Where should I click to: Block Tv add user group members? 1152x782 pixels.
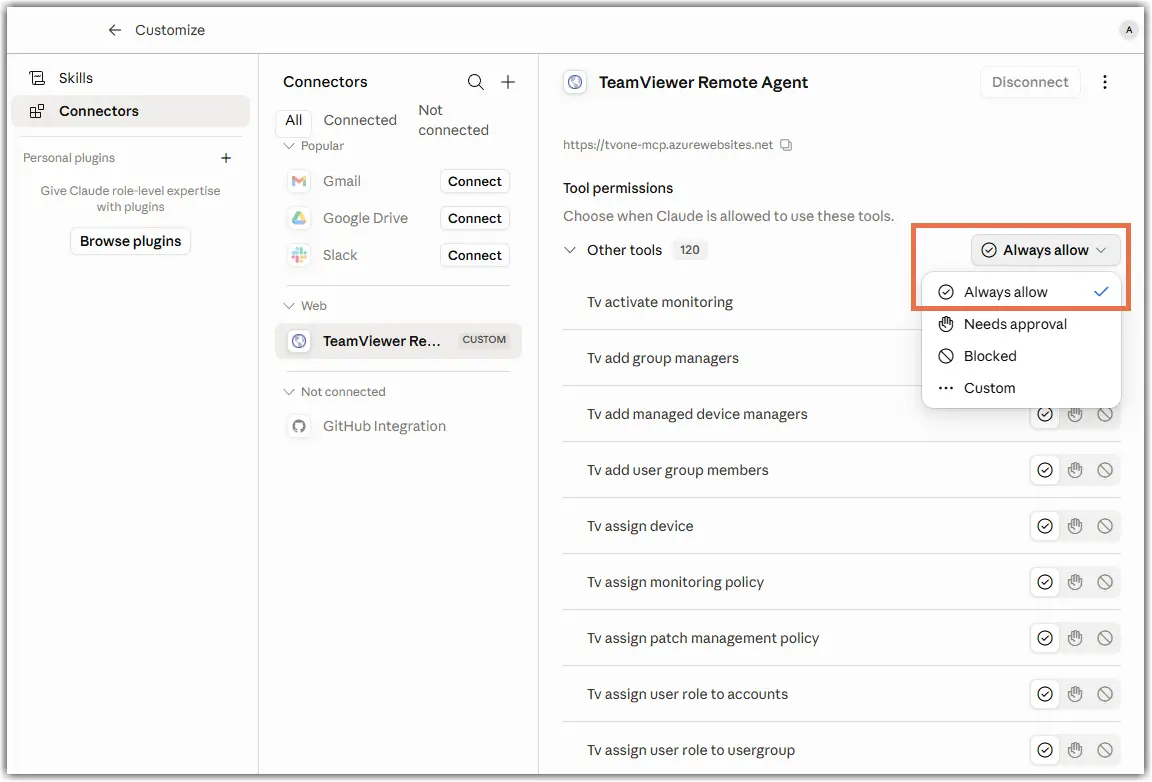1105,470
